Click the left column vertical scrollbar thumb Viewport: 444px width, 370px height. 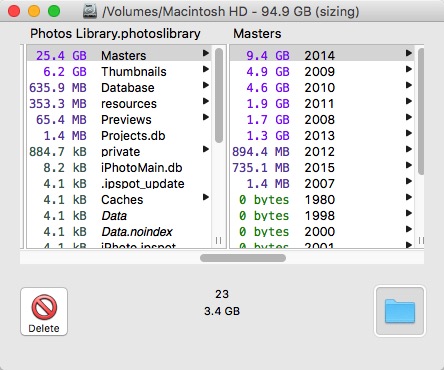click(x=219, y=95)
